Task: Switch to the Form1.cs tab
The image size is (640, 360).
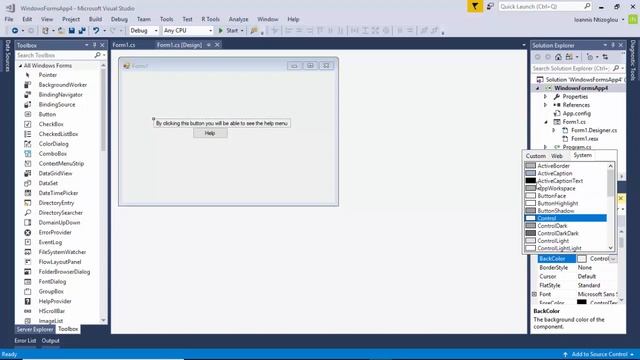Action: pyautogui.click(x=124, y=45)
